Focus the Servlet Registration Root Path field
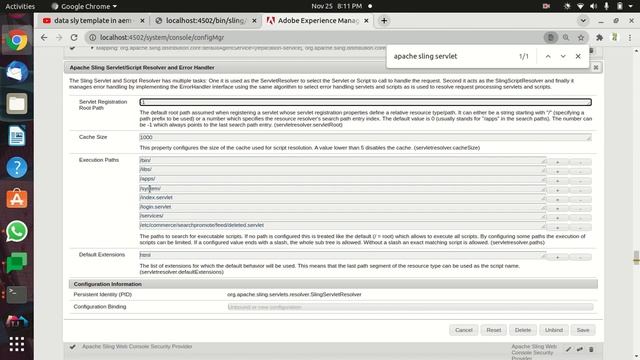Viewport: 640px width, 360px height. click(x=365, y=102)
